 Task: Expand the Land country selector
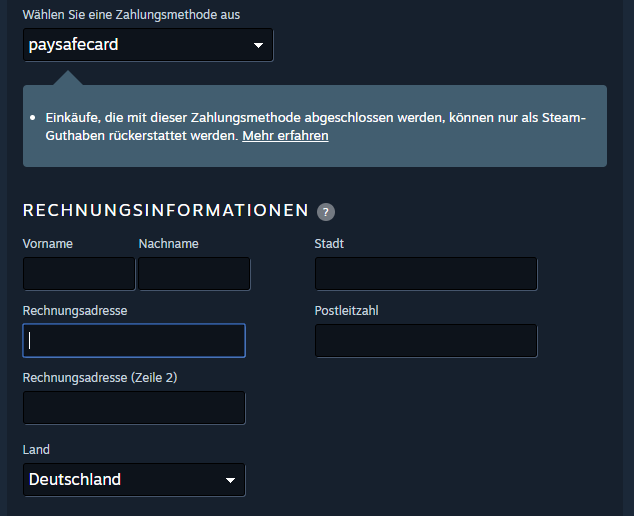pos(133,480)
